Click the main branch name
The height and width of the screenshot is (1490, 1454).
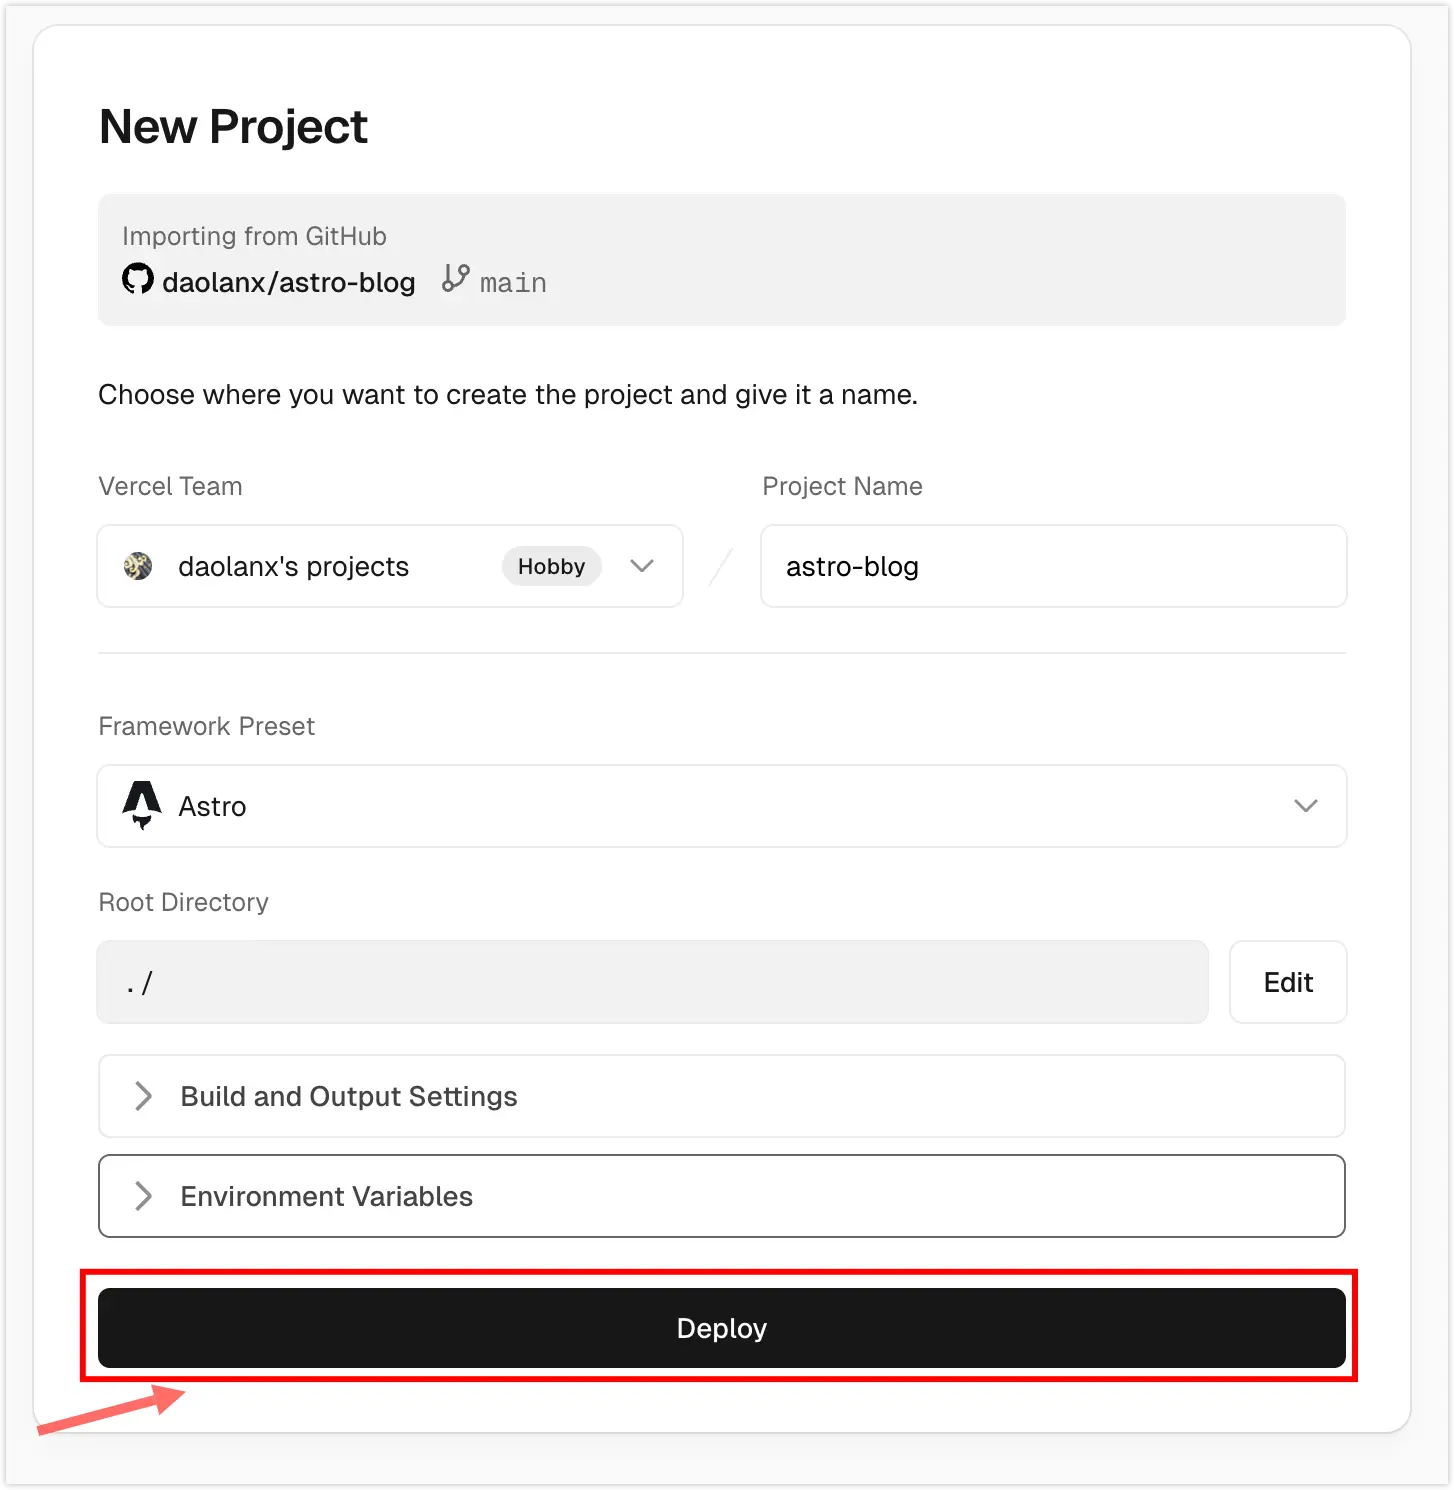coord(513,284)
